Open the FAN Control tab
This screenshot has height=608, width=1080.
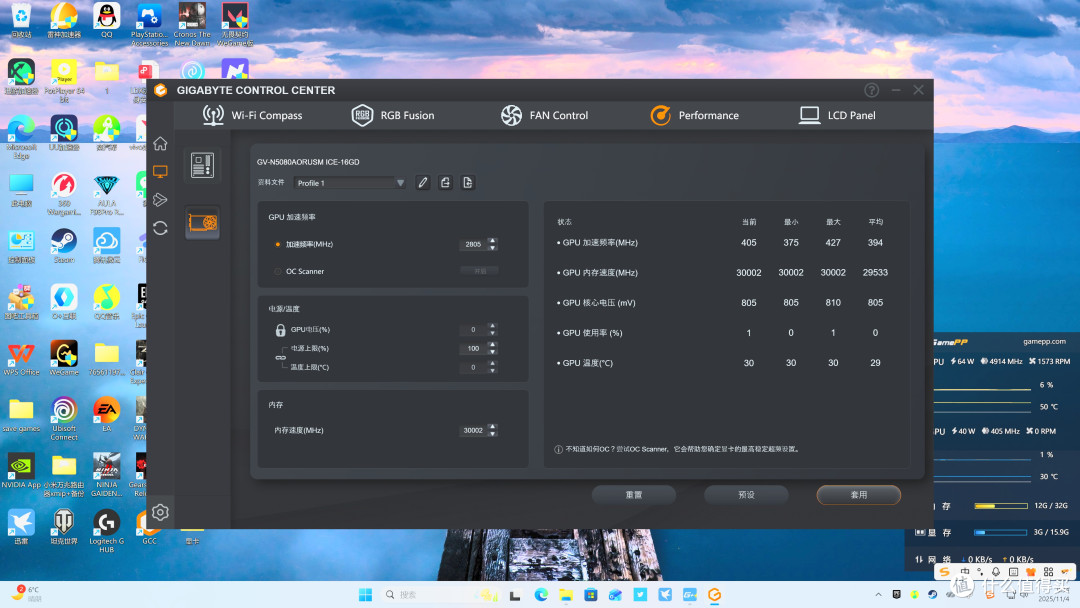(544, 115)
